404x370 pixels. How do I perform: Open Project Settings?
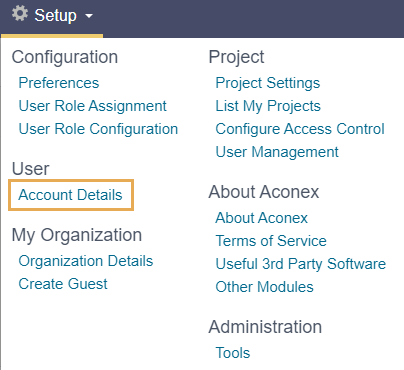click(x=268, y=83)
